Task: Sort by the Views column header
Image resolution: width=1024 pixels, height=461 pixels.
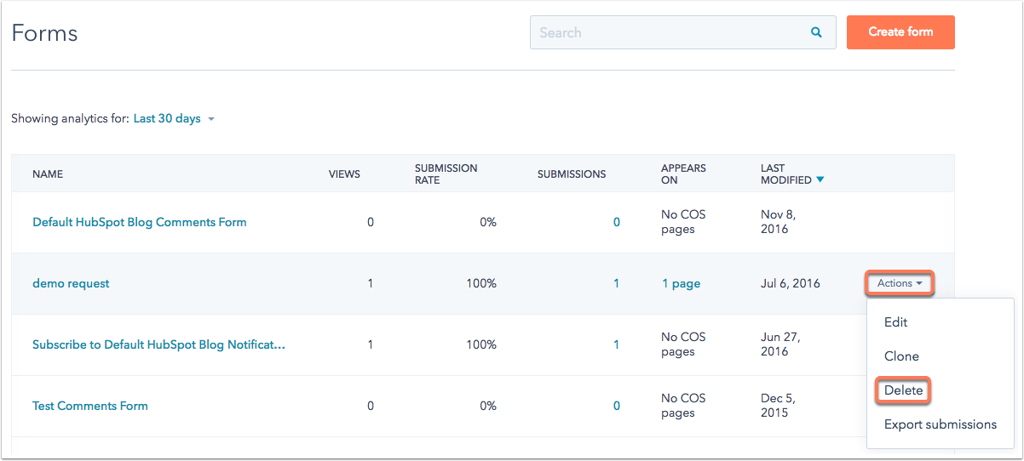Action: [x=344, y=174]
